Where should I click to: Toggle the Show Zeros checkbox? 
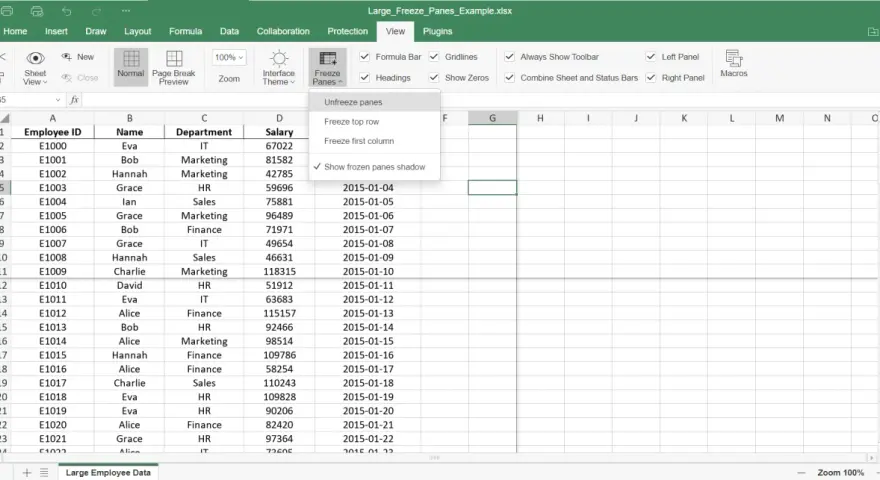[x=434, y=77]
